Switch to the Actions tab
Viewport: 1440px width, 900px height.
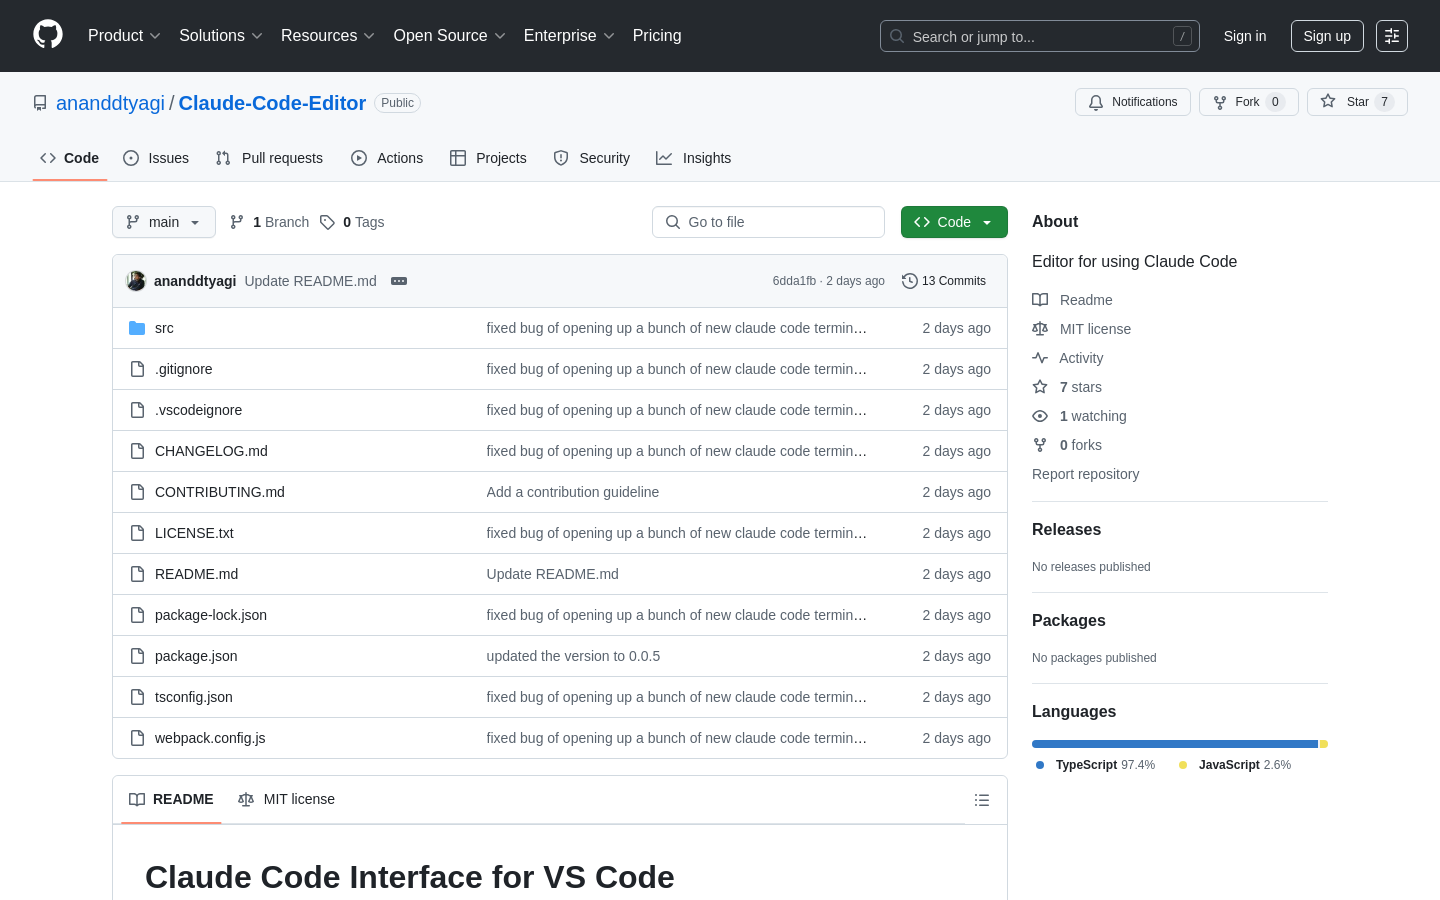point(387,158)
